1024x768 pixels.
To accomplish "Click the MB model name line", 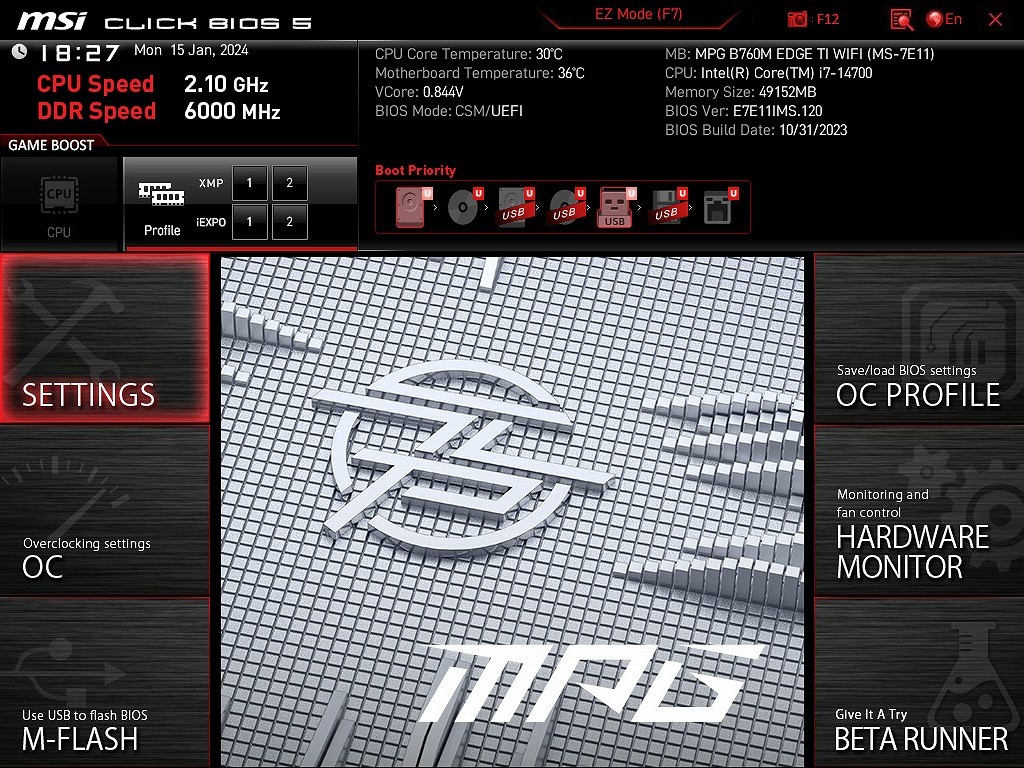I will click(x=799, y=54).
